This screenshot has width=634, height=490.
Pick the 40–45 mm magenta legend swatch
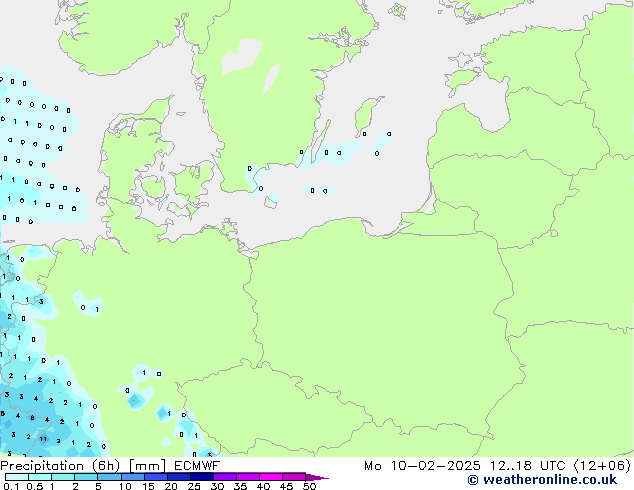[x=271, y=477]
